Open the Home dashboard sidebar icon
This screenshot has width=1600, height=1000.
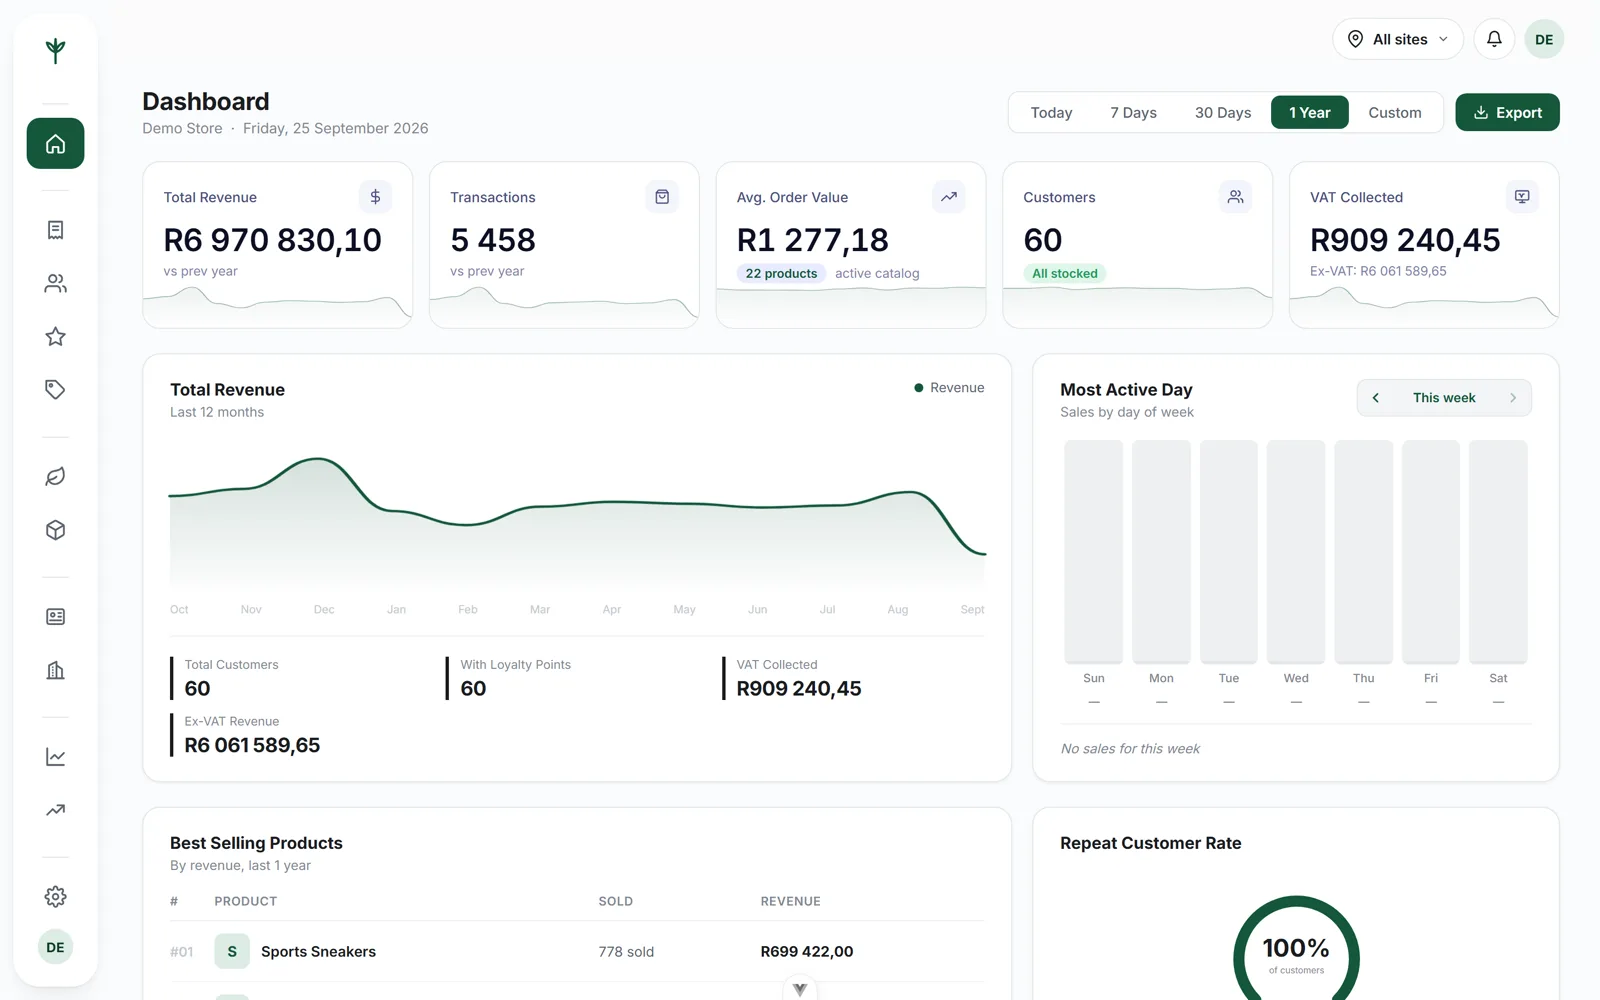click(x=55, y=144)
